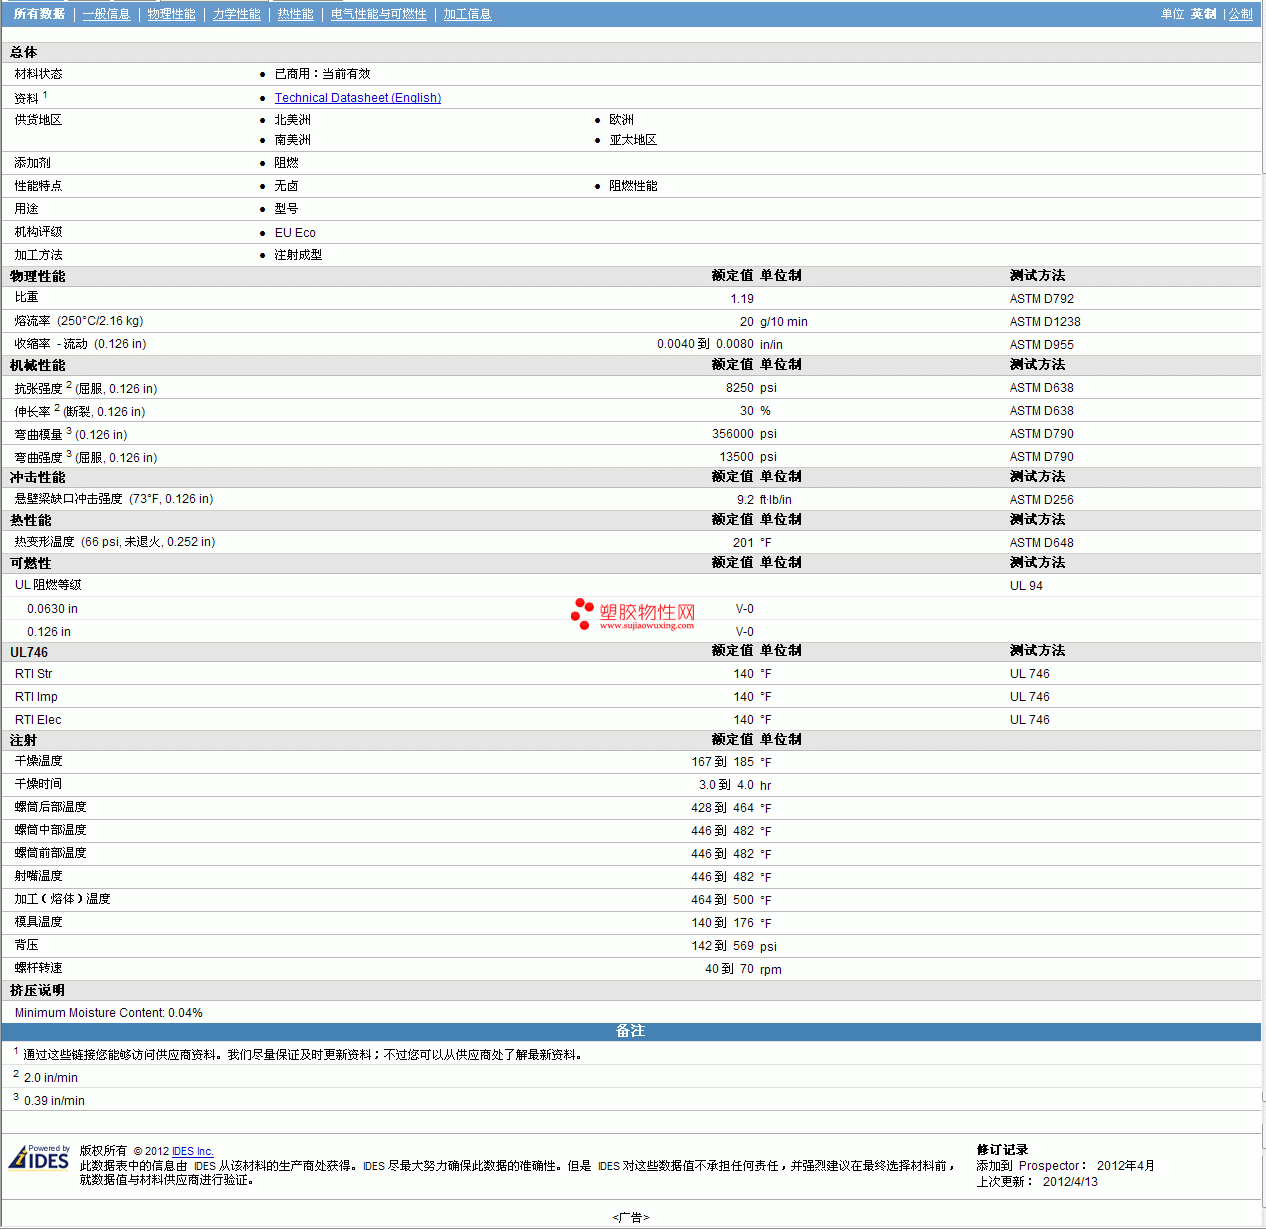
Task: Open the 所有数据 tab
Action: coord(39,14)
